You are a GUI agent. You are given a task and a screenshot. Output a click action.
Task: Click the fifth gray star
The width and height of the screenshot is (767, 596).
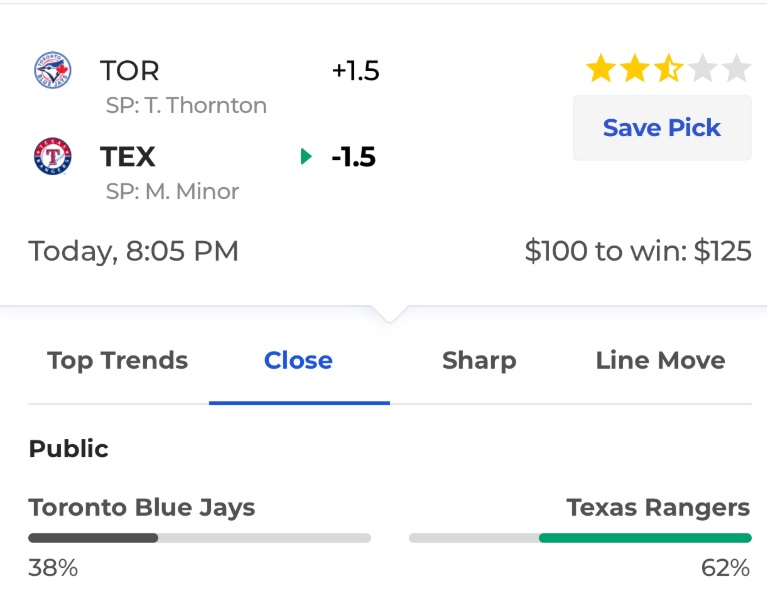point(736,69)
